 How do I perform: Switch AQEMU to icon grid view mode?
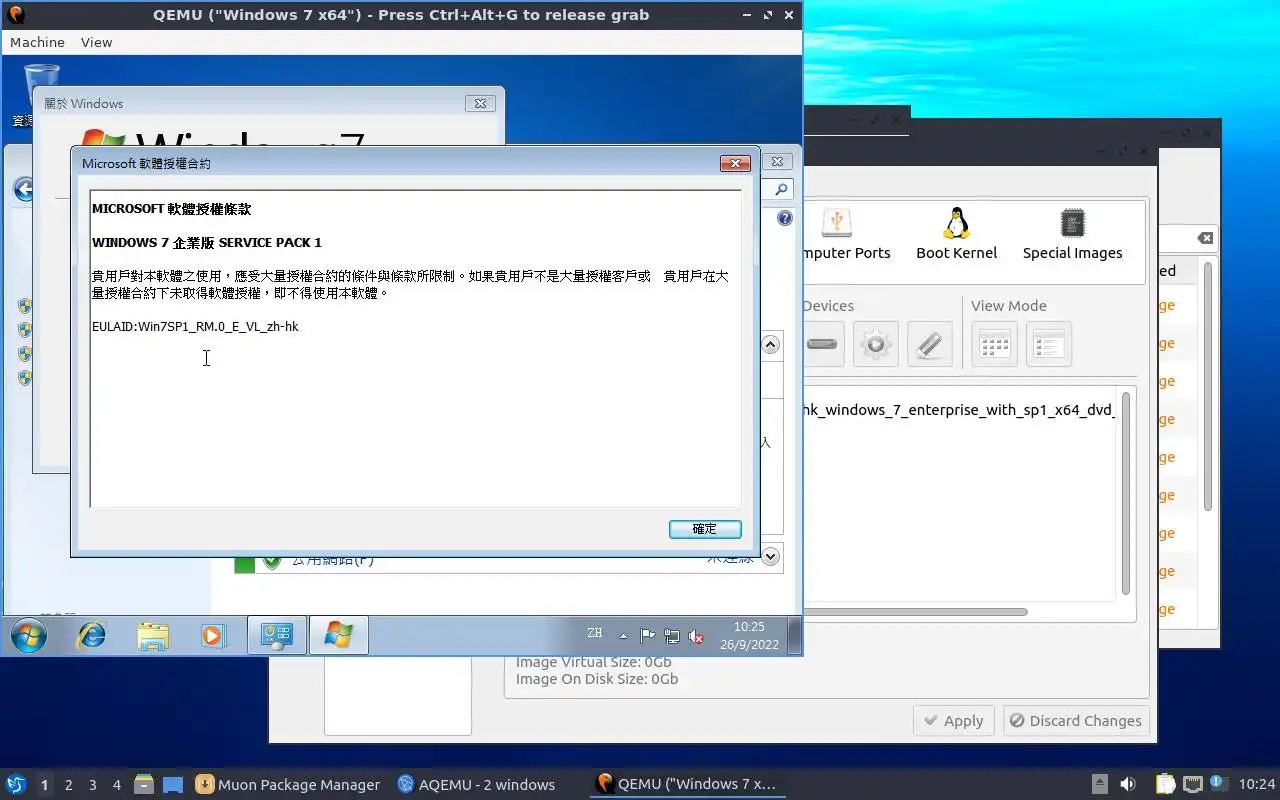click(994, 344)
